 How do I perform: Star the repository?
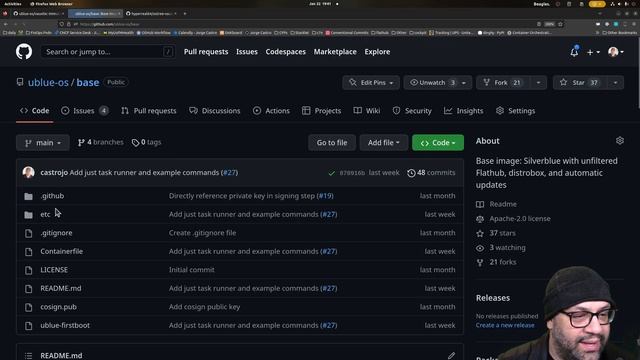579,82
